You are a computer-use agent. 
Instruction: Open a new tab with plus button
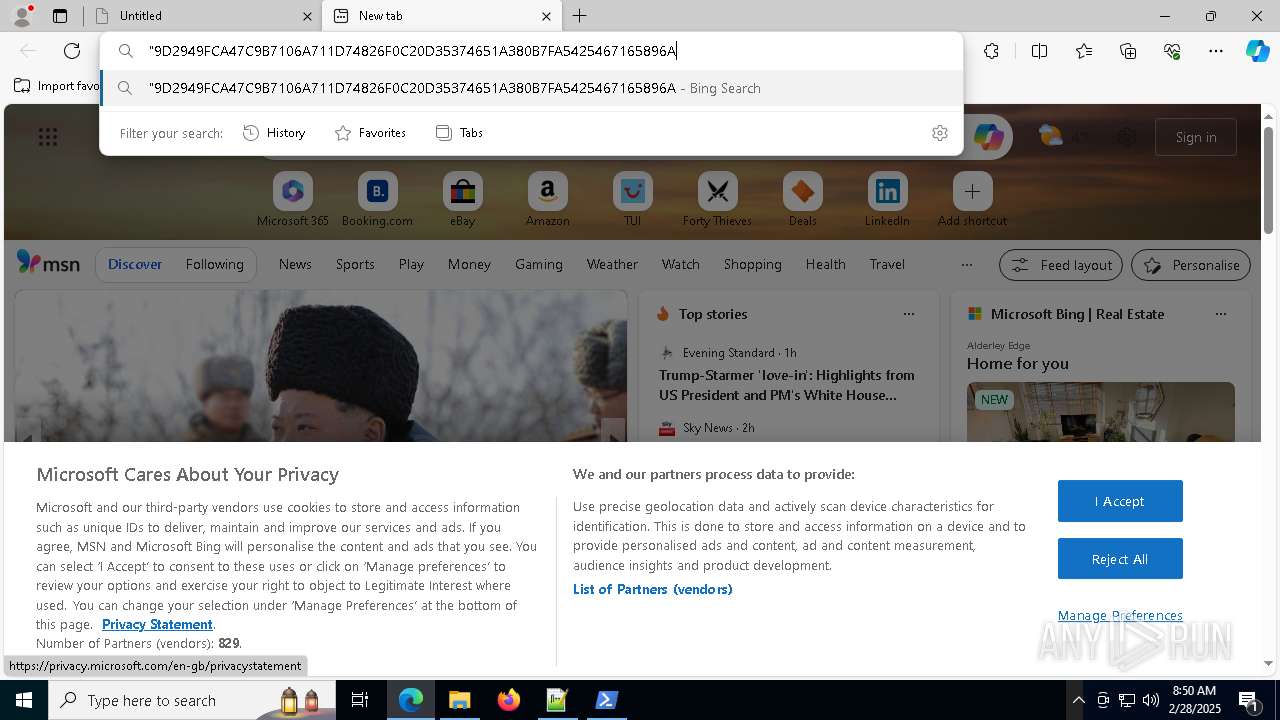[x=580, y=16]
